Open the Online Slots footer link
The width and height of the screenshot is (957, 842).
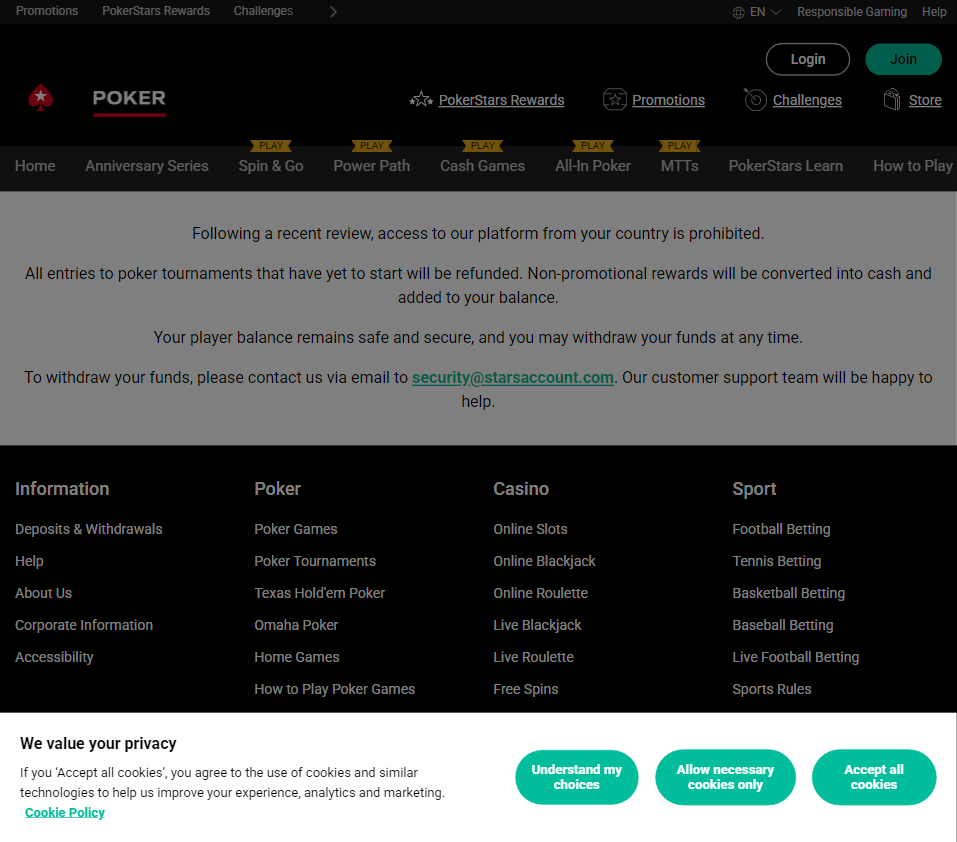pos(530,529)
